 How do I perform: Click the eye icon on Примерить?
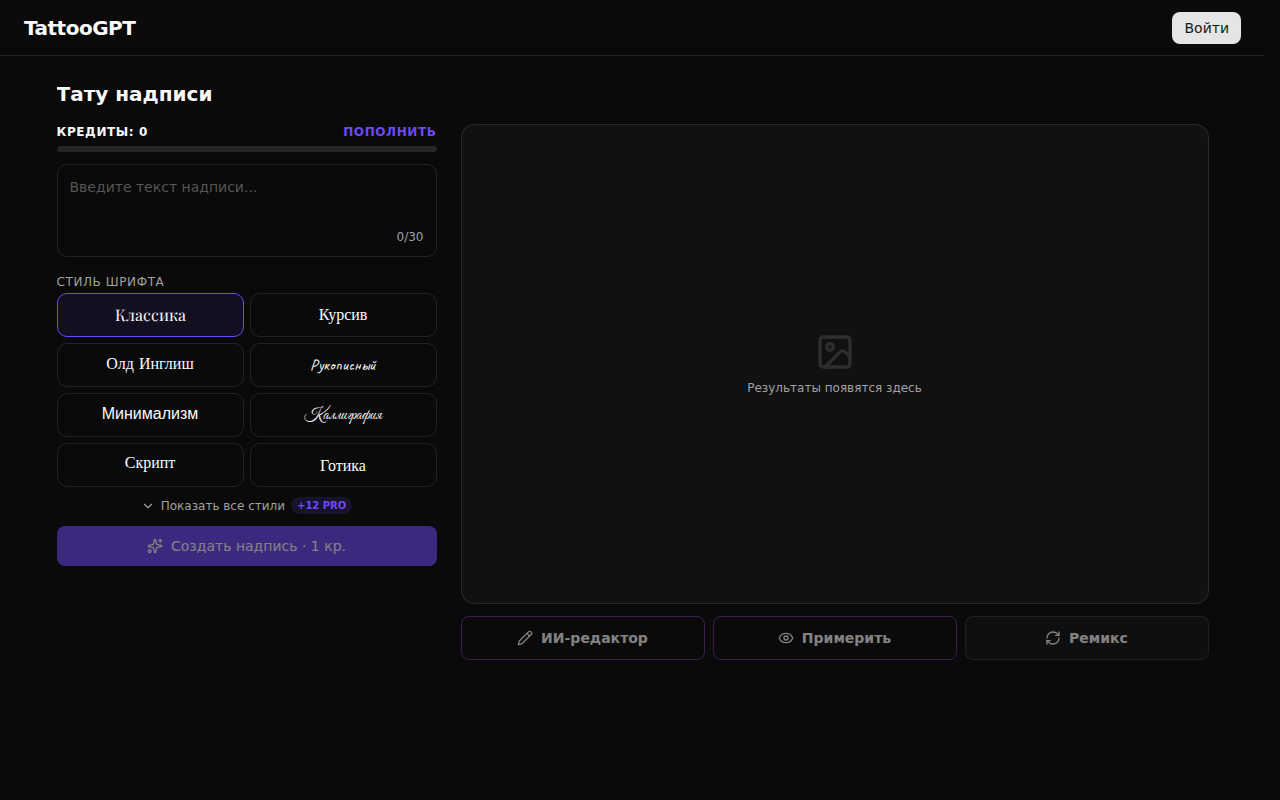[x=786, y=638]
